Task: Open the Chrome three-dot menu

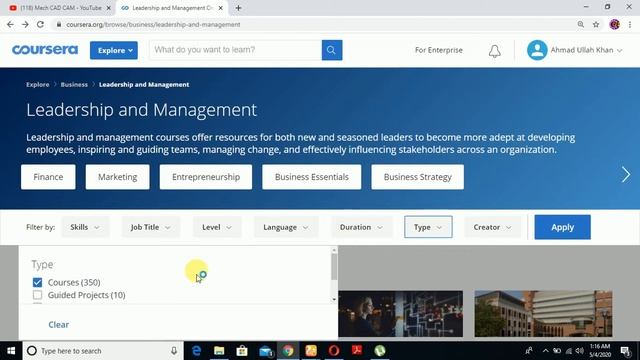Action: pos(630,24)
